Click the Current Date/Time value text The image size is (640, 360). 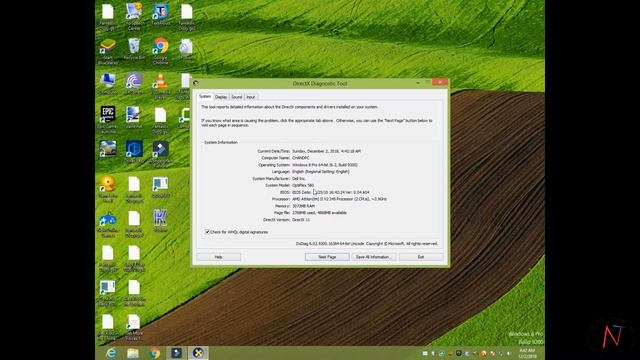327,151
